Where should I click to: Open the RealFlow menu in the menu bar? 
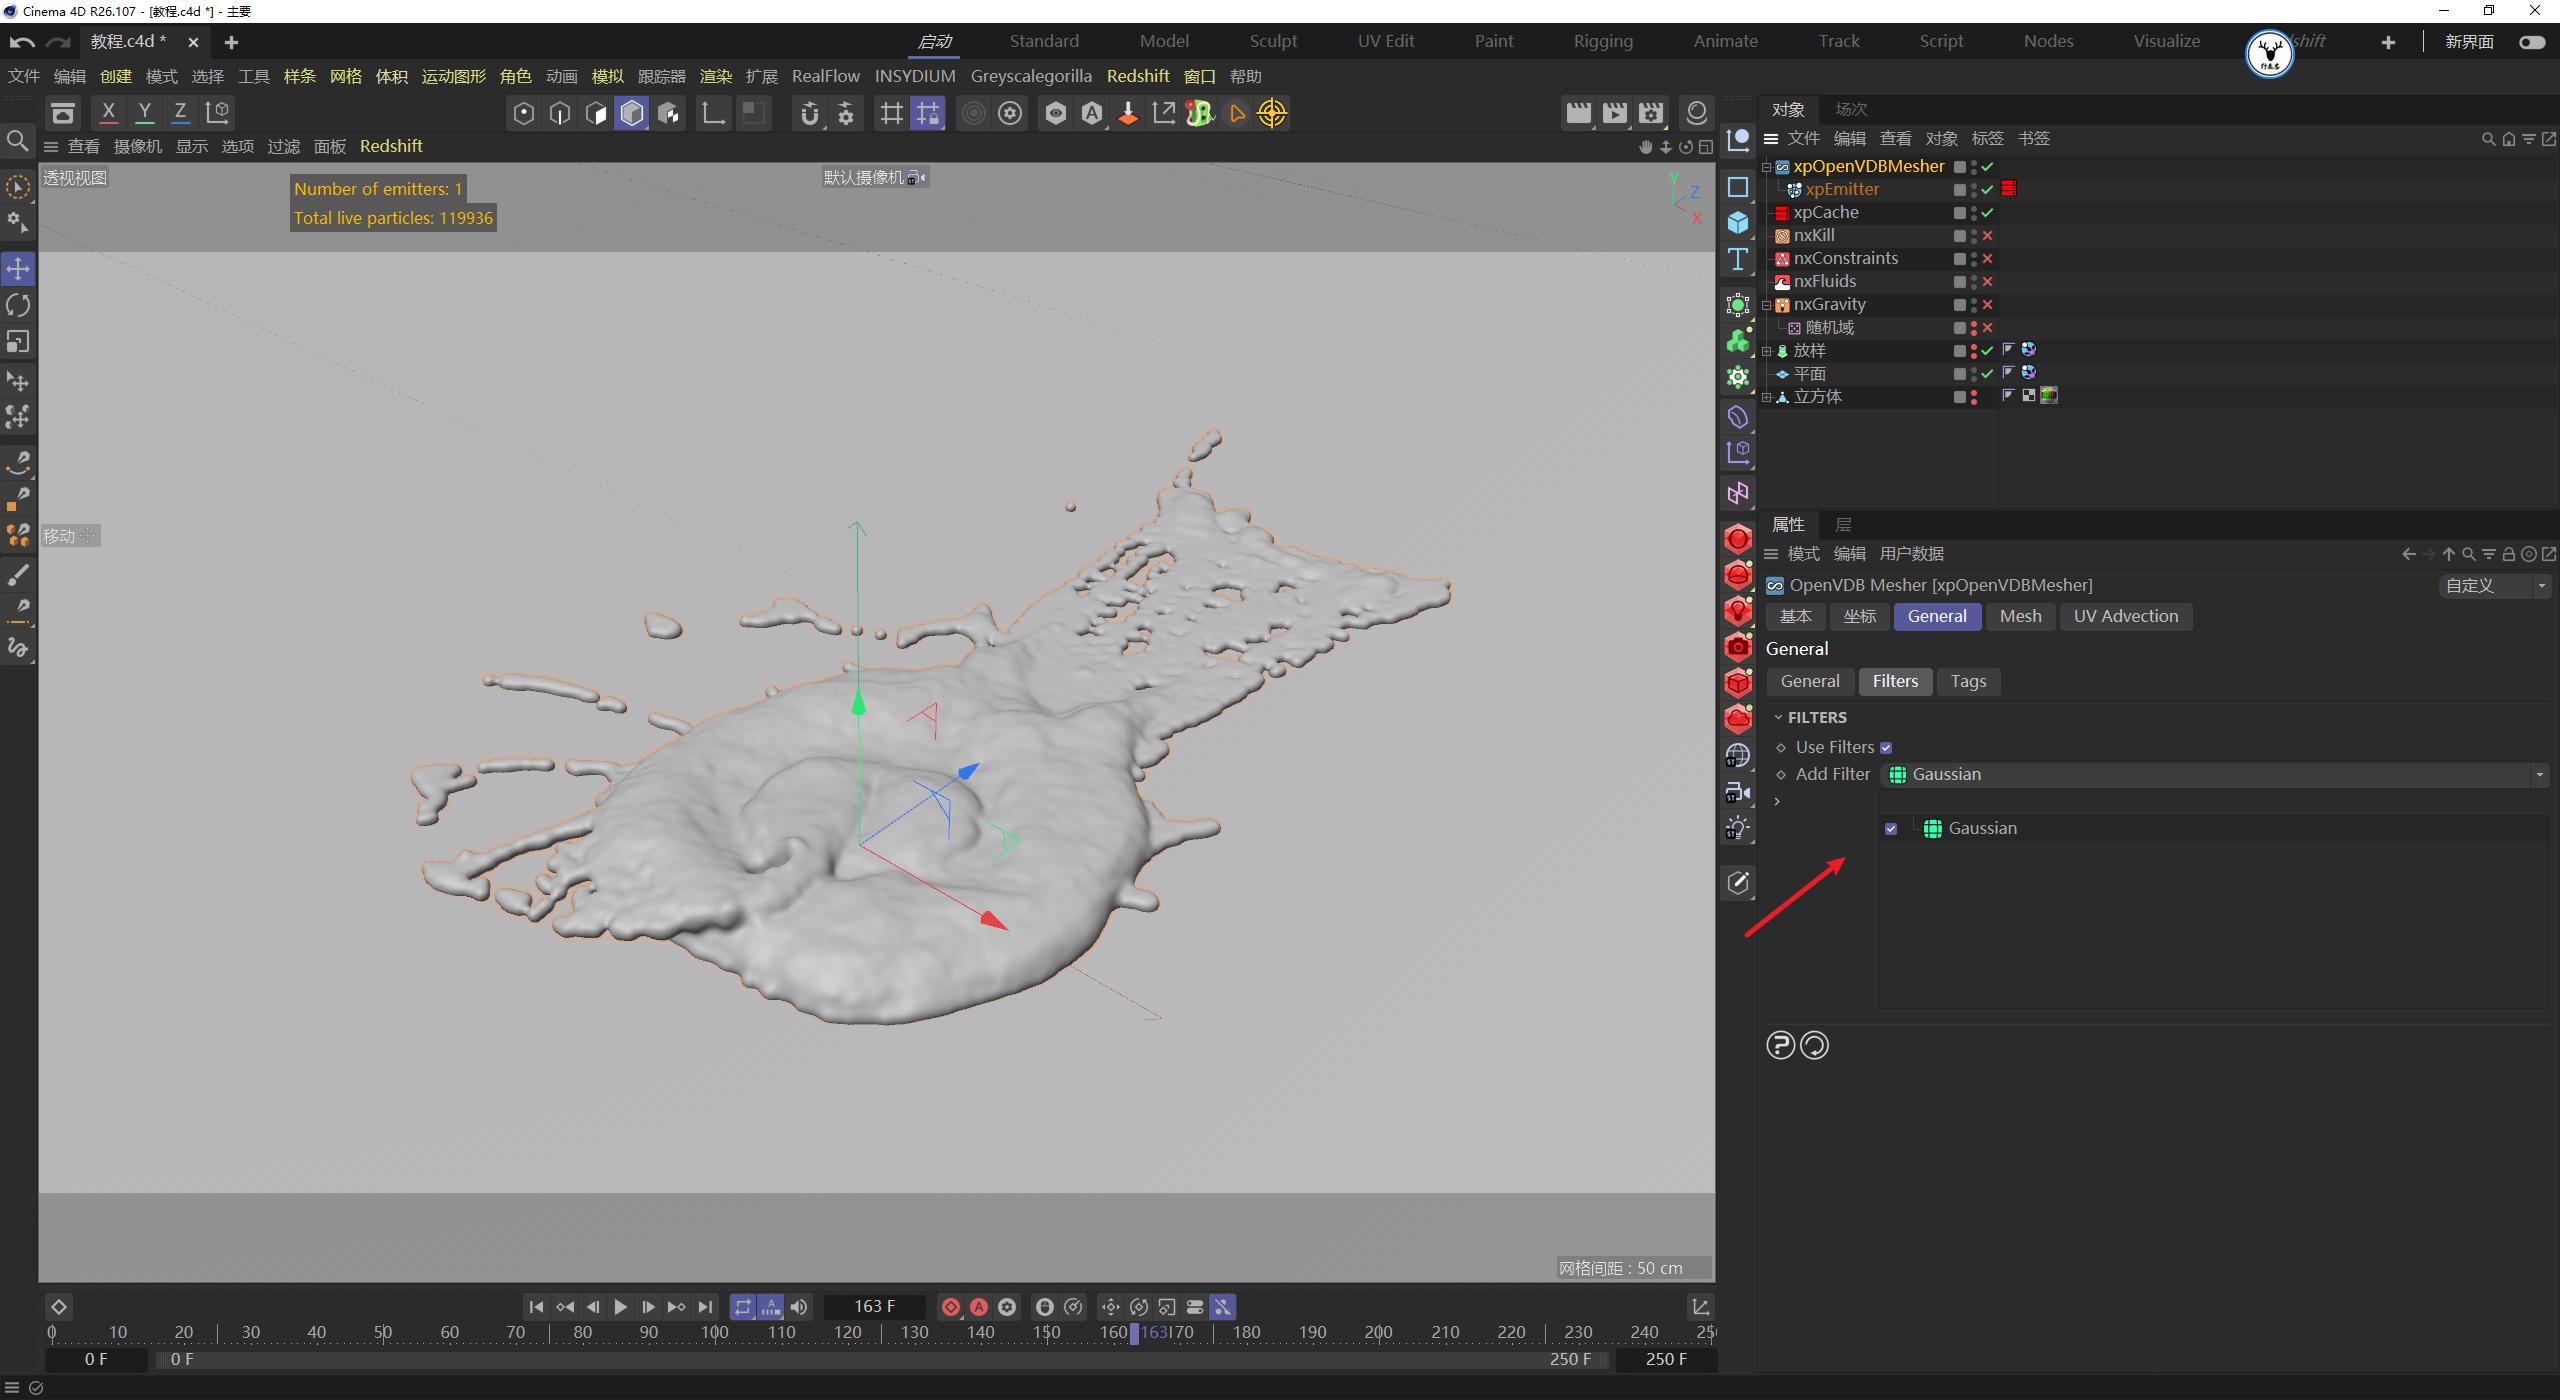coord(825,76)
